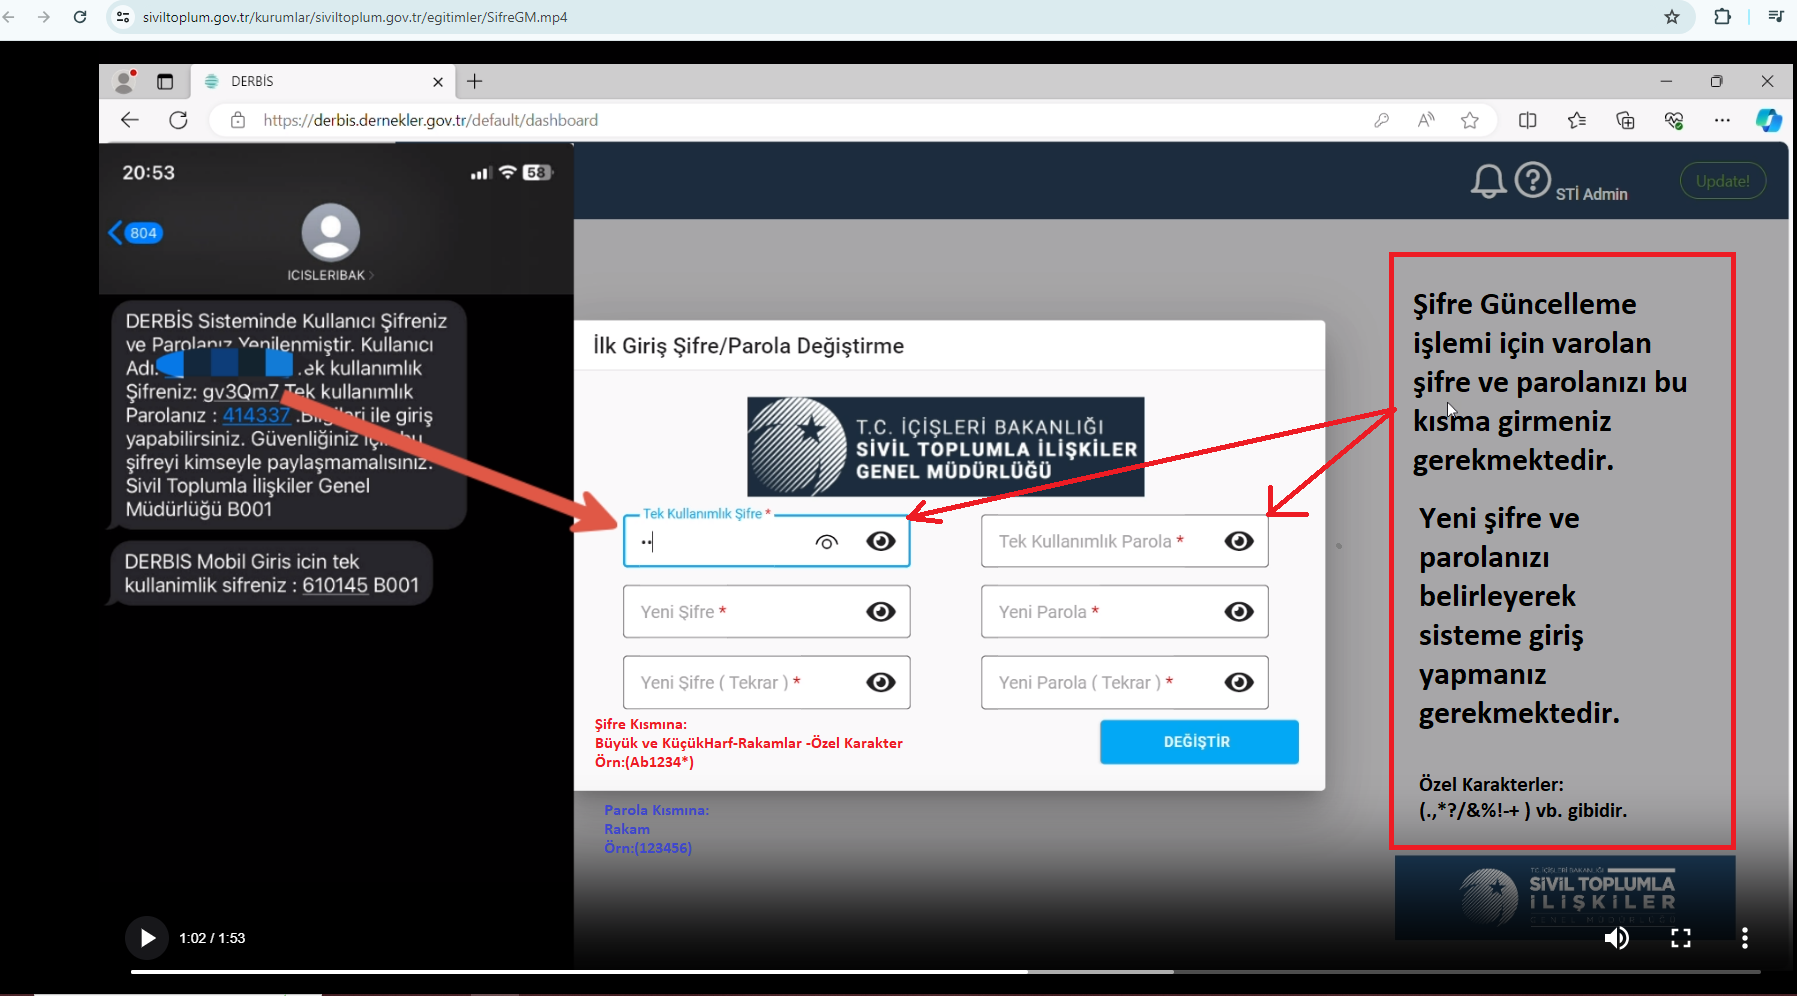
Task: Activate Read Aloud icon in Edge
Action: coord(1426,120)
